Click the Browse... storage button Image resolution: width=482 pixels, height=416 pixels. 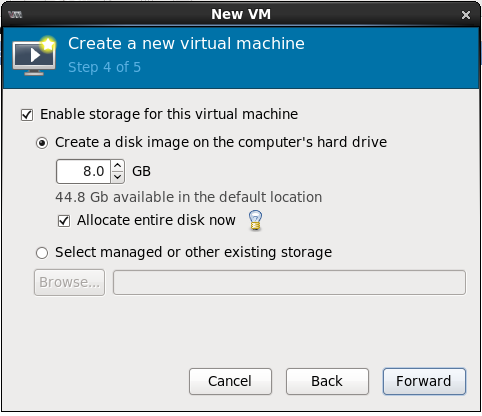69,282
